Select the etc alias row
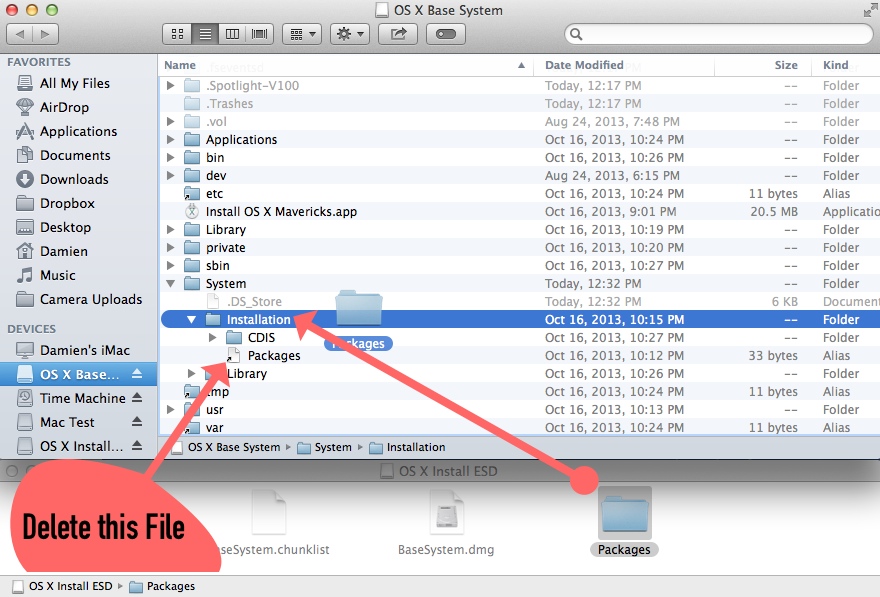880x597 pixels. (x=519, y=194)
